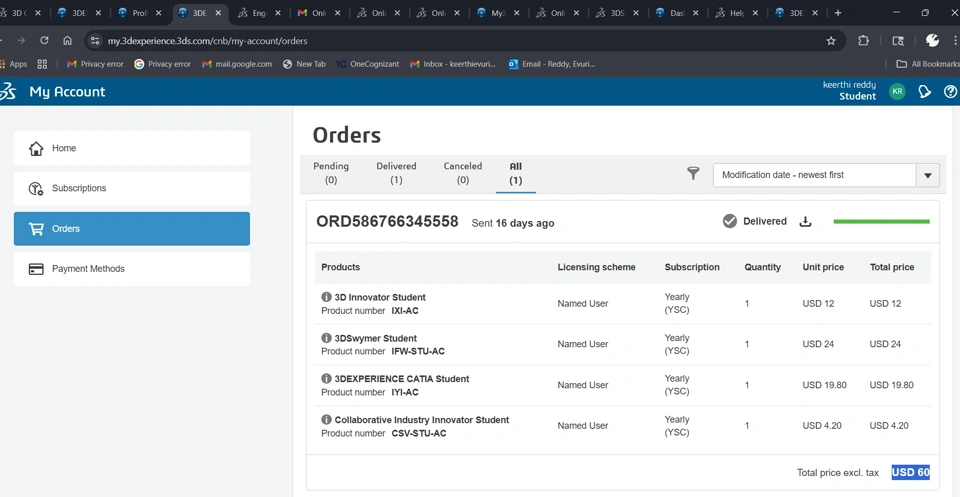Open the tag notifications icon in header
This screenshot has height=497, width=960.
point(924,92)
